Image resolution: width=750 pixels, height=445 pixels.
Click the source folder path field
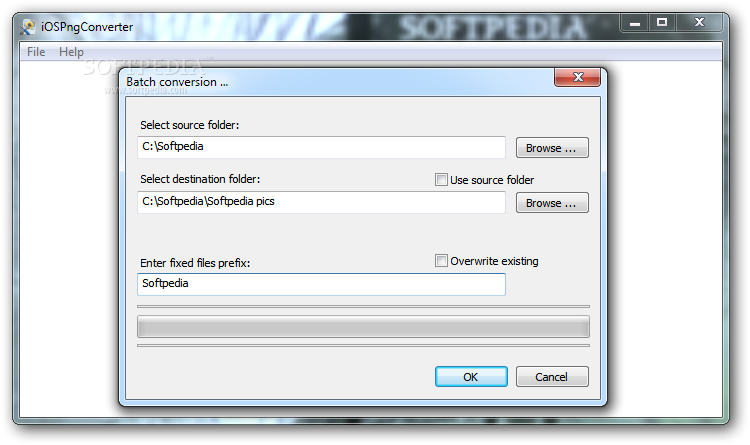tap(321, 147)
